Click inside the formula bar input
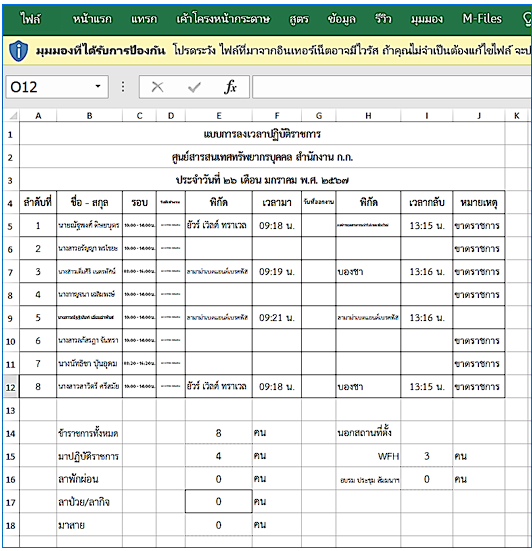 click(x=391, y=87)
